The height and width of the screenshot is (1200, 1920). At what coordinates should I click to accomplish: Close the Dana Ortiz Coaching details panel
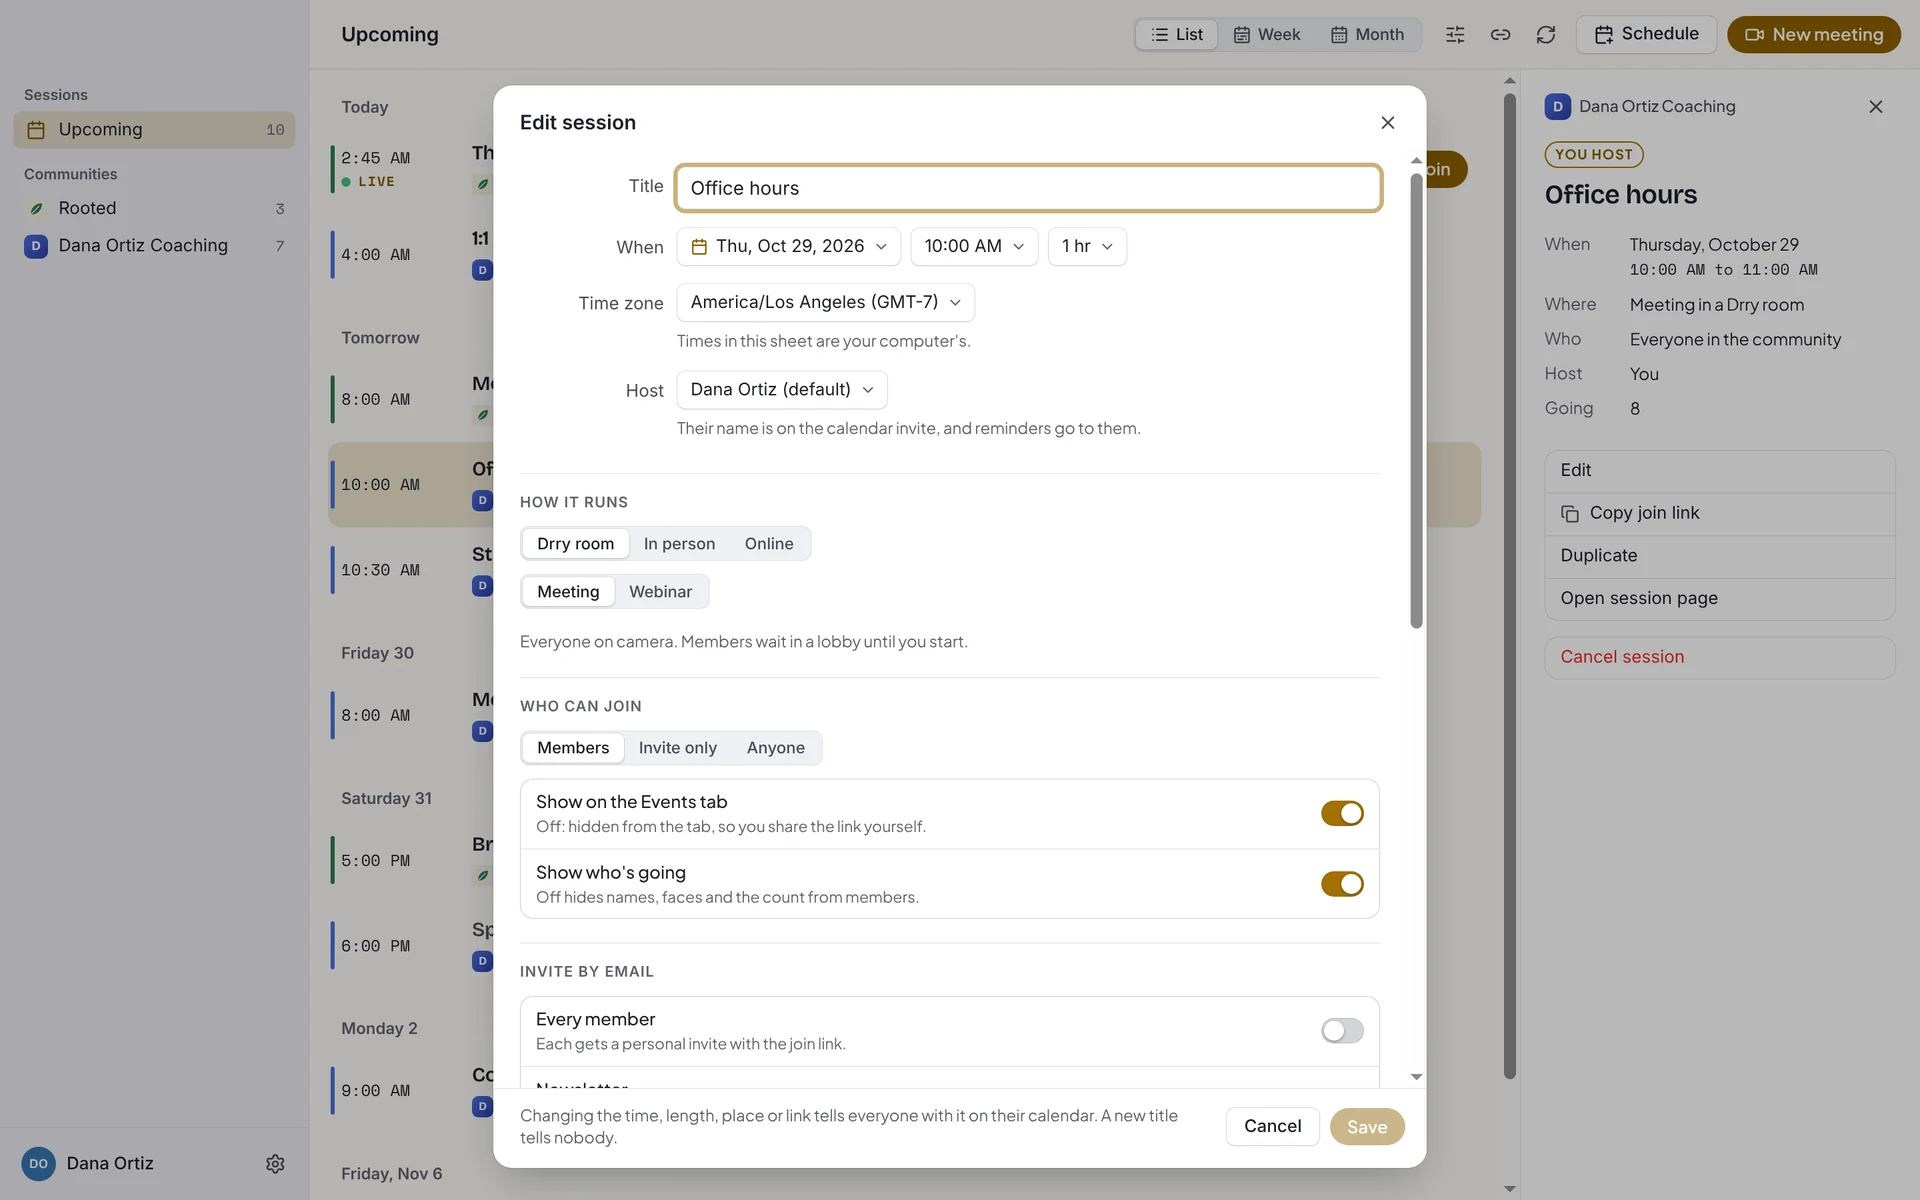pos(1875,106)
